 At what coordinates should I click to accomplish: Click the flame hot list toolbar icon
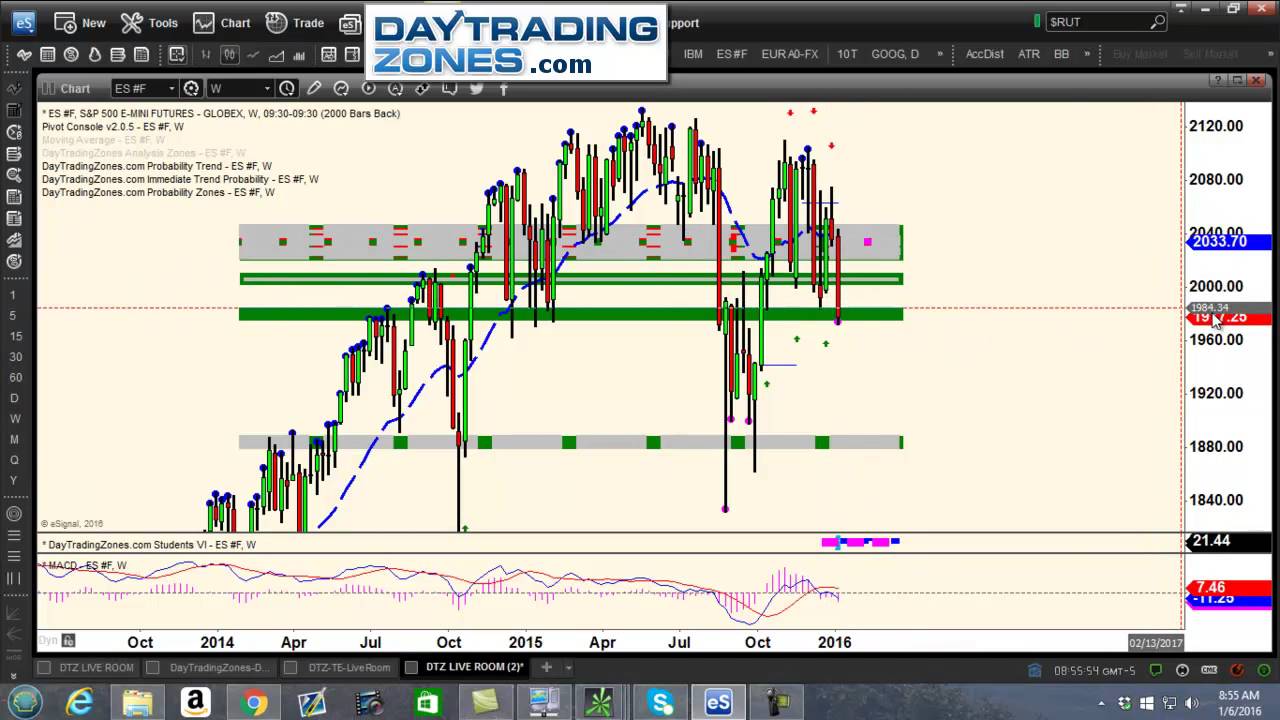pos(95,54)
